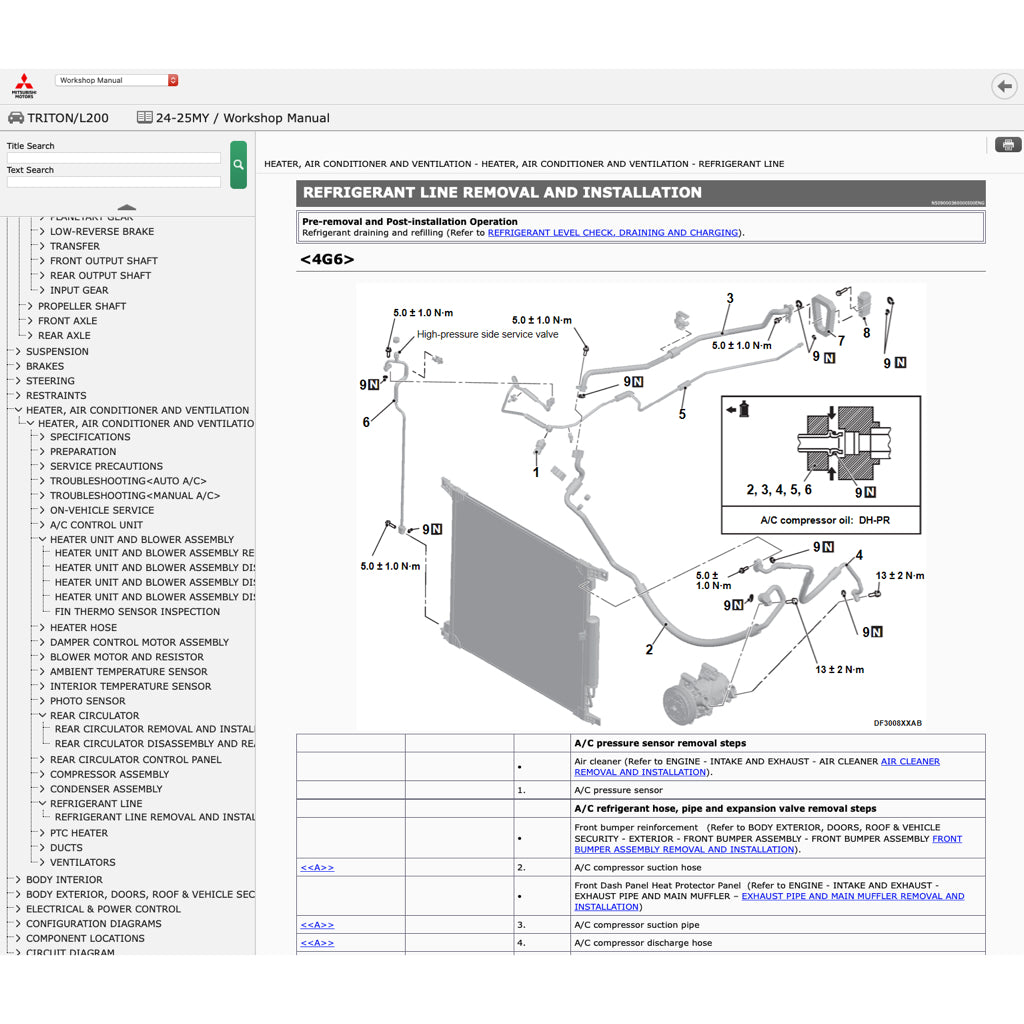Viewport: 1024px width, 1024px height.
Task: Open REFRIGERANT LINE REMOVAL AND INSTALLATION topic
Action: [153, 817]
